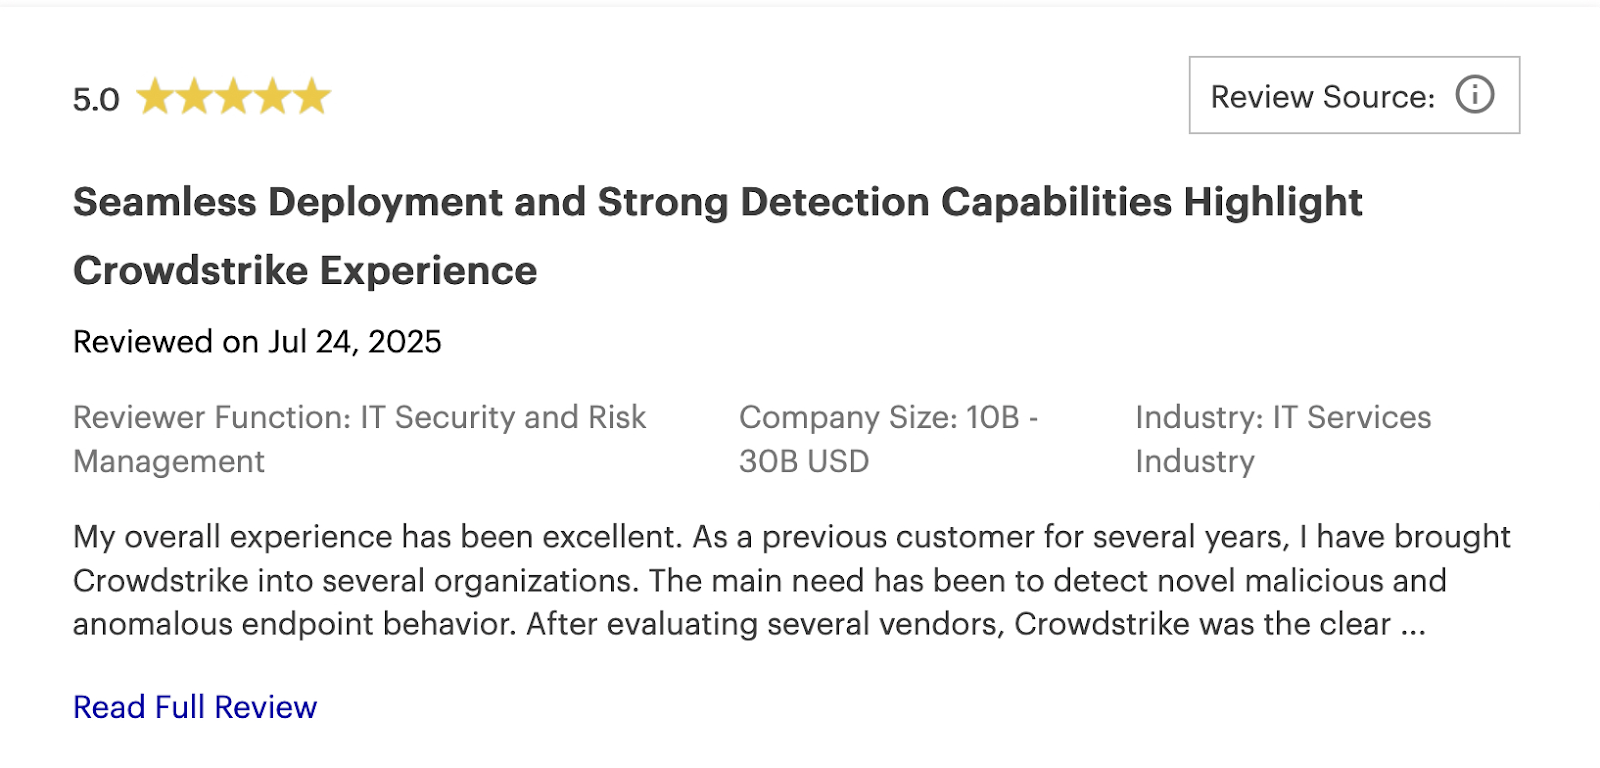Open the full review via Read Full Review
Viewport: 1600px width, 768px height.
tap(193, 707)
